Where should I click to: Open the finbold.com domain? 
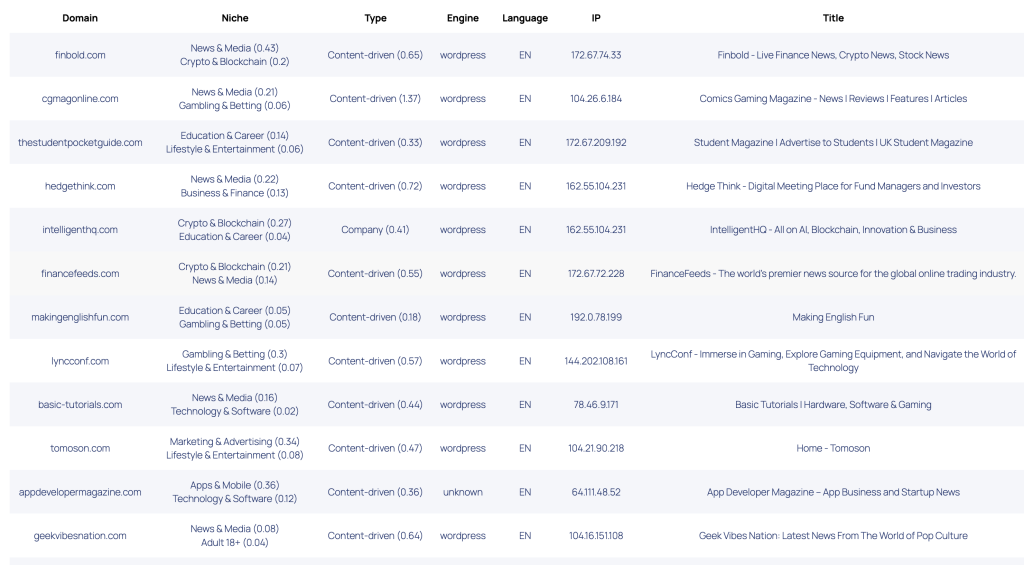80,55
